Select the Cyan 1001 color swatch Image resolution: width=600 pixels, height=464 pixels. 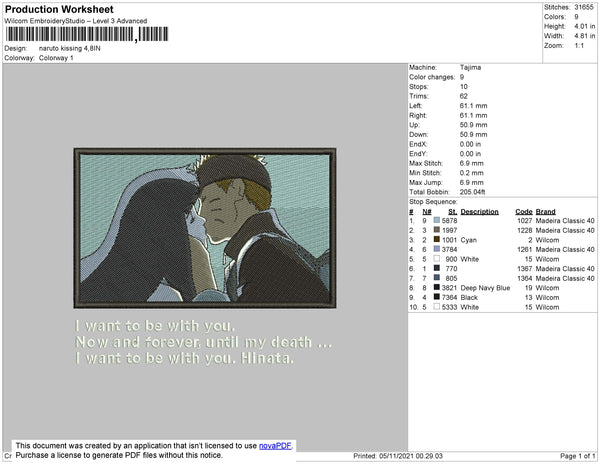point(437,239)
